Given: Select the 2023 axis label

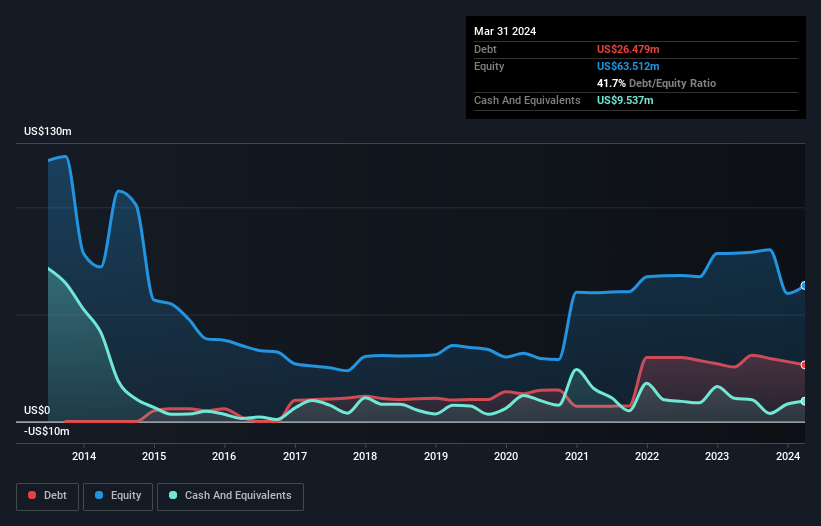Looking at the screenshot, I should click(717, 456).
